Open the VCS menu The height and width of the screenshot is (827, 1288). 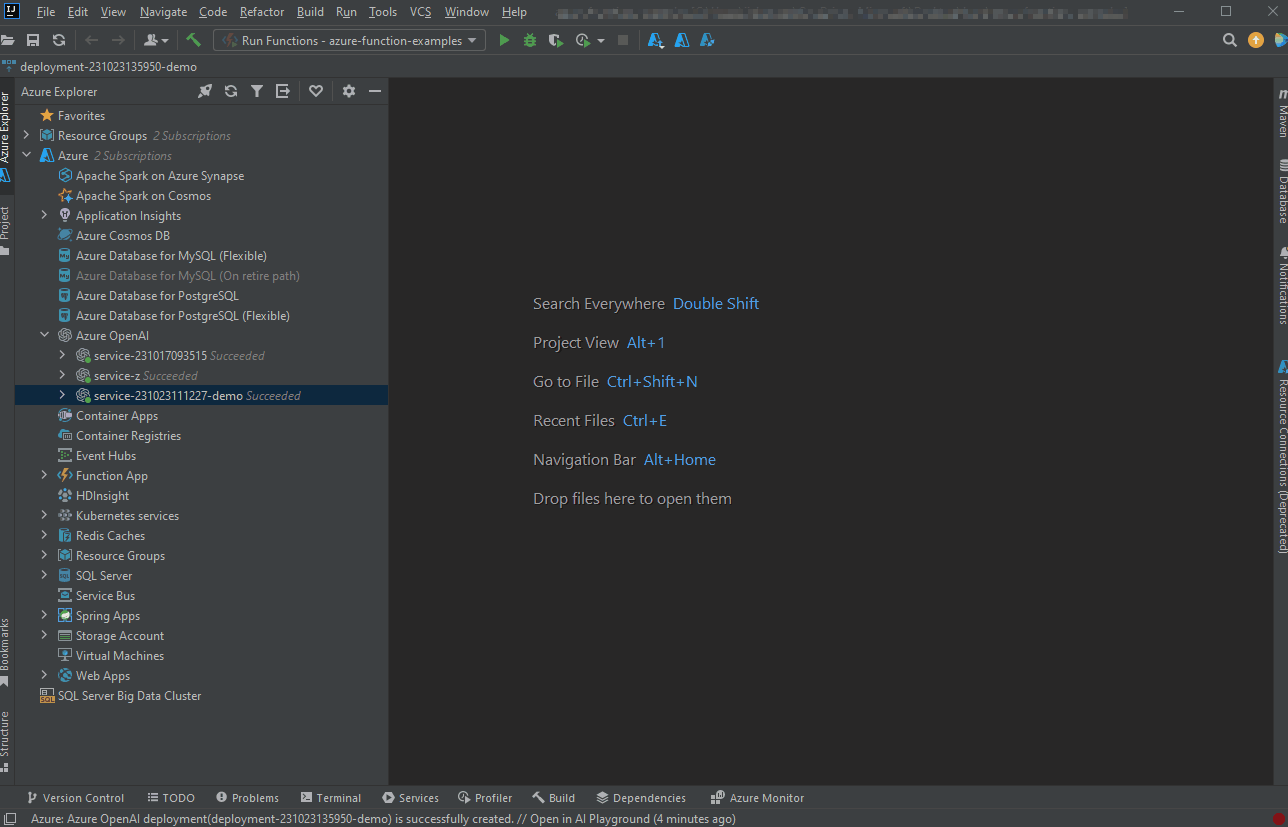coord(421,12)
